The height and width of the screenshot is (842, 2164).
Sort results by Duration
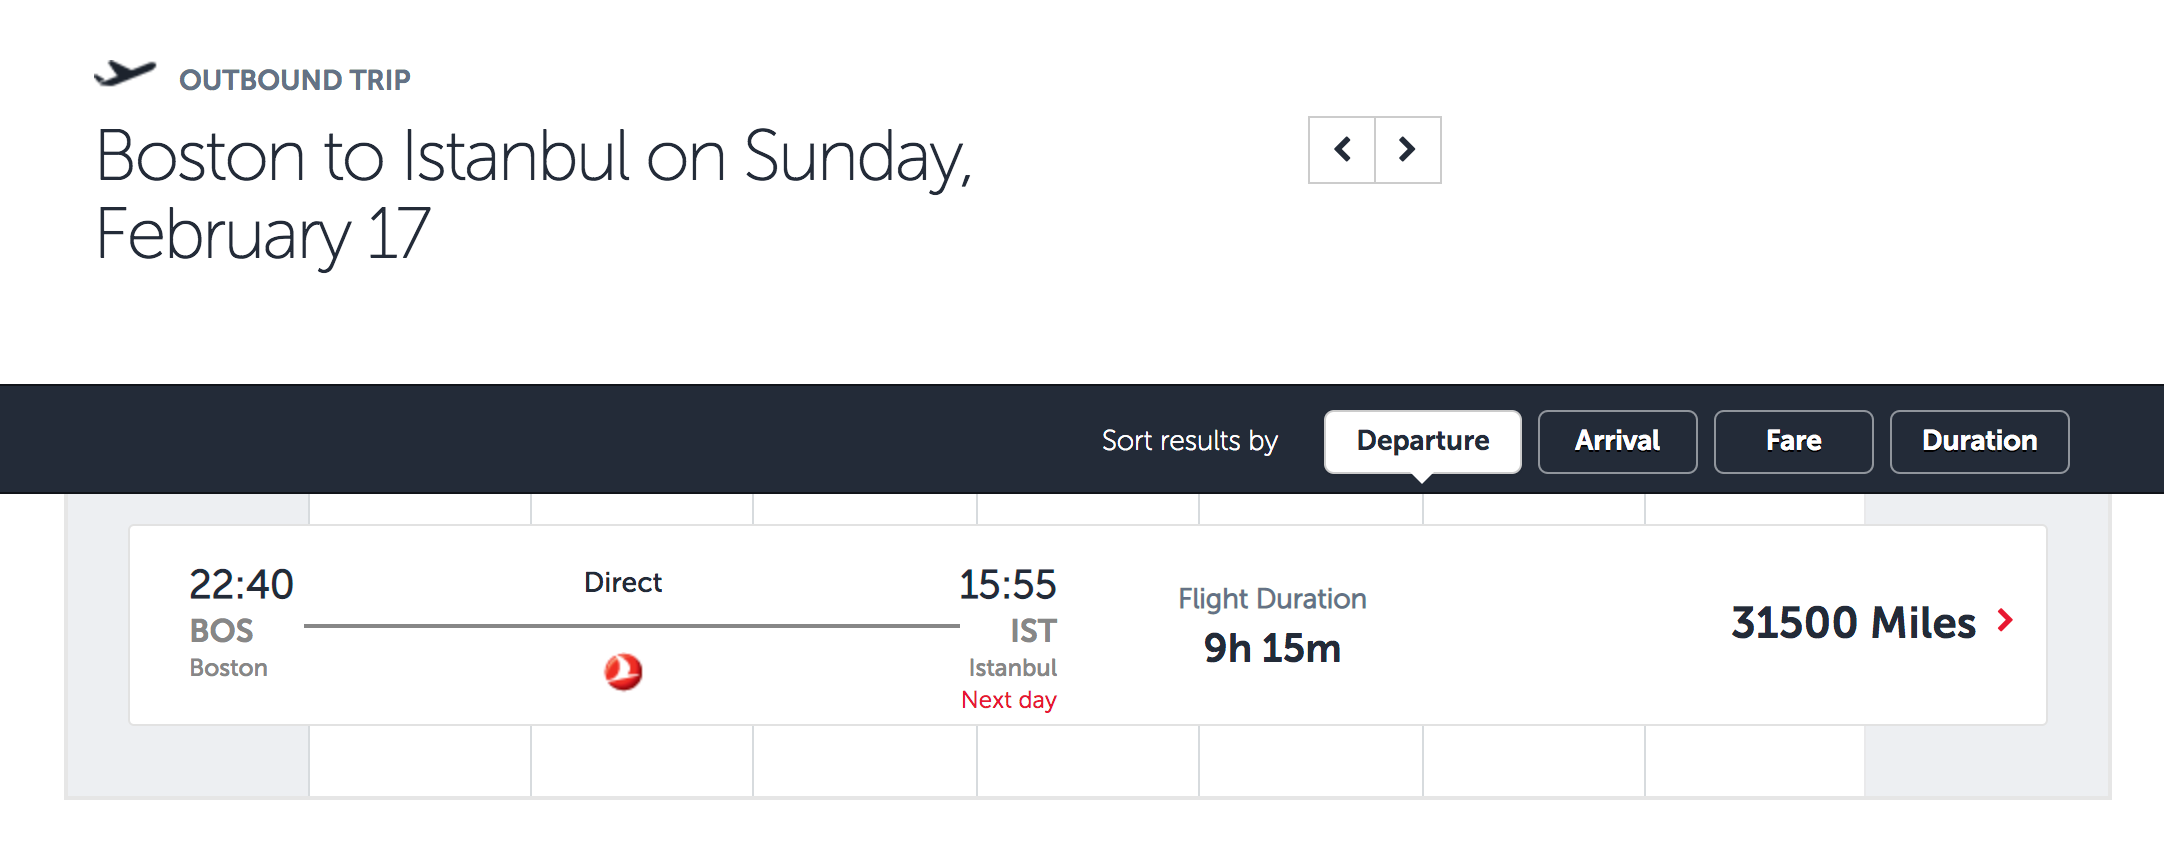(1979, 441)
